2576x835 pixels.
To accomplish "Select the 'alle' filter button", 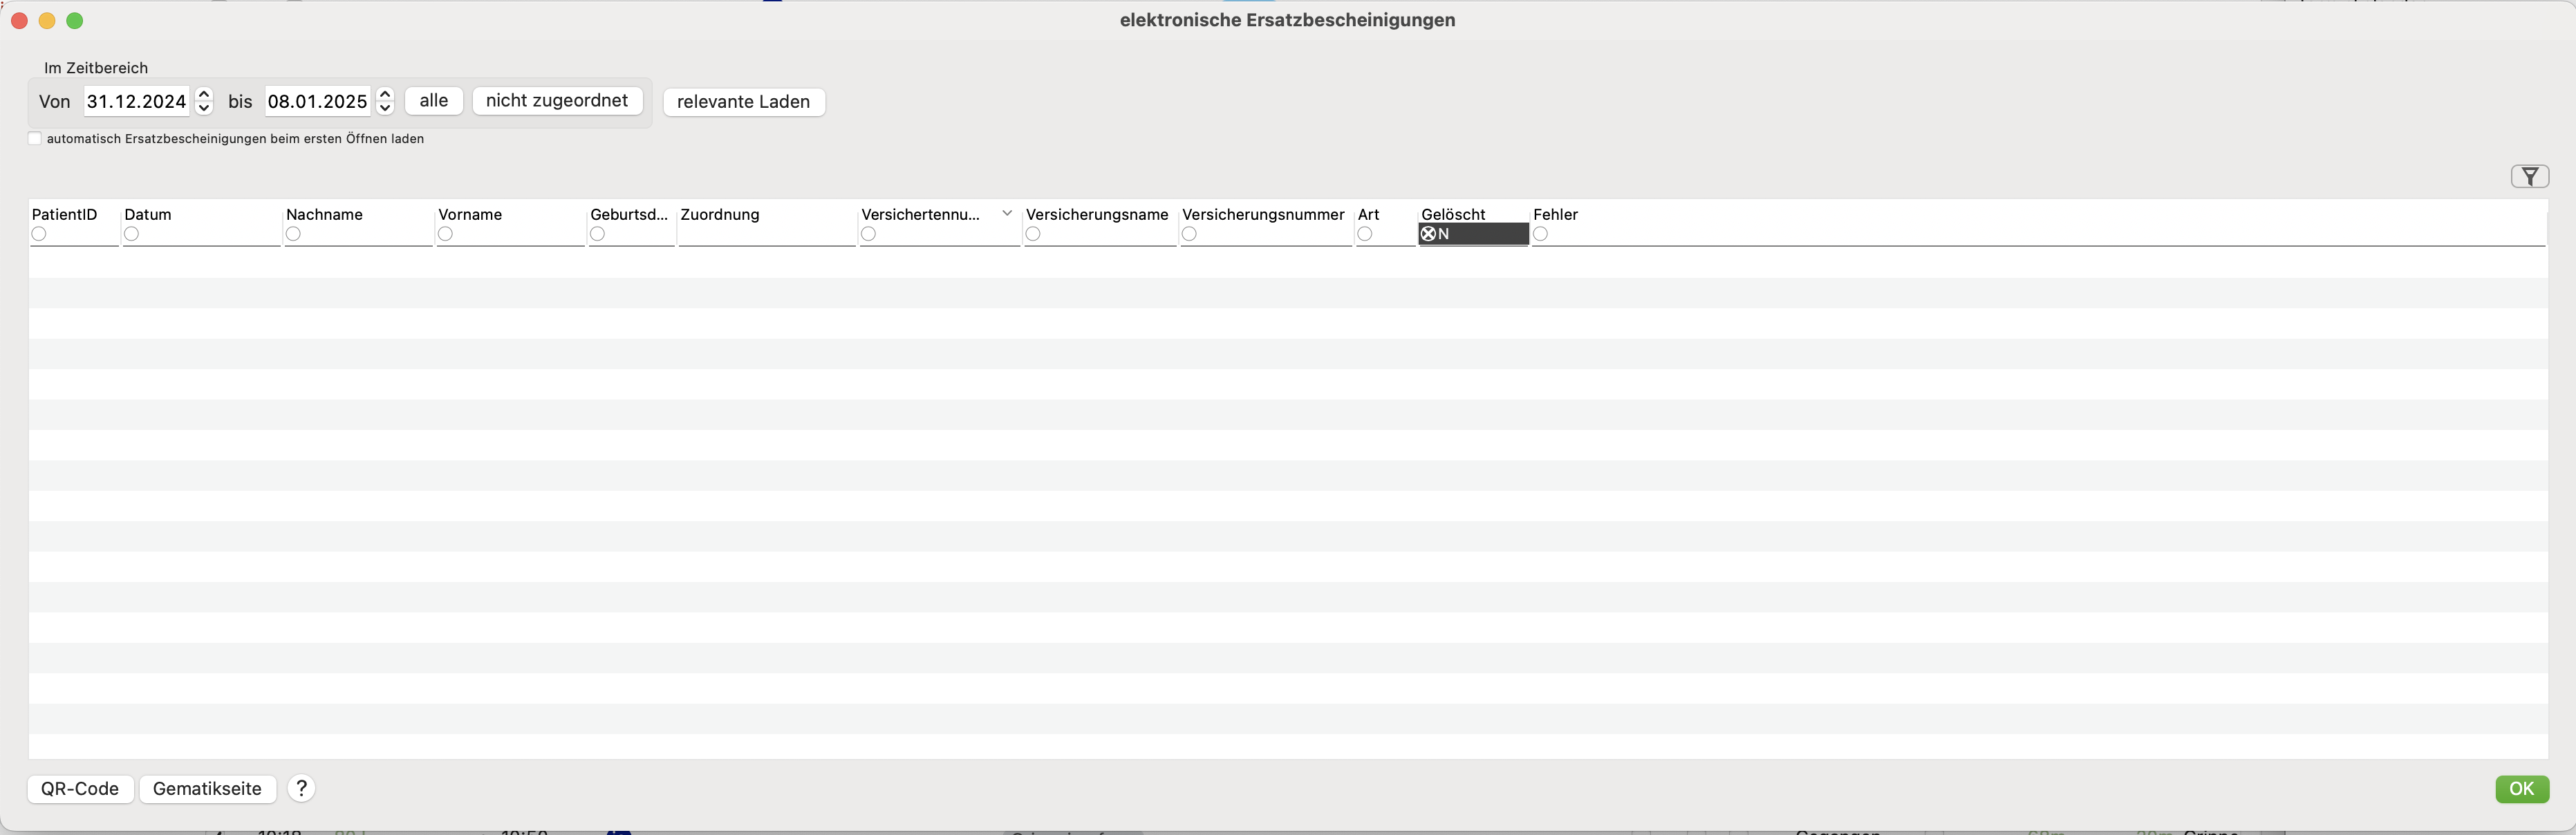I will click(x=434, y=101).
